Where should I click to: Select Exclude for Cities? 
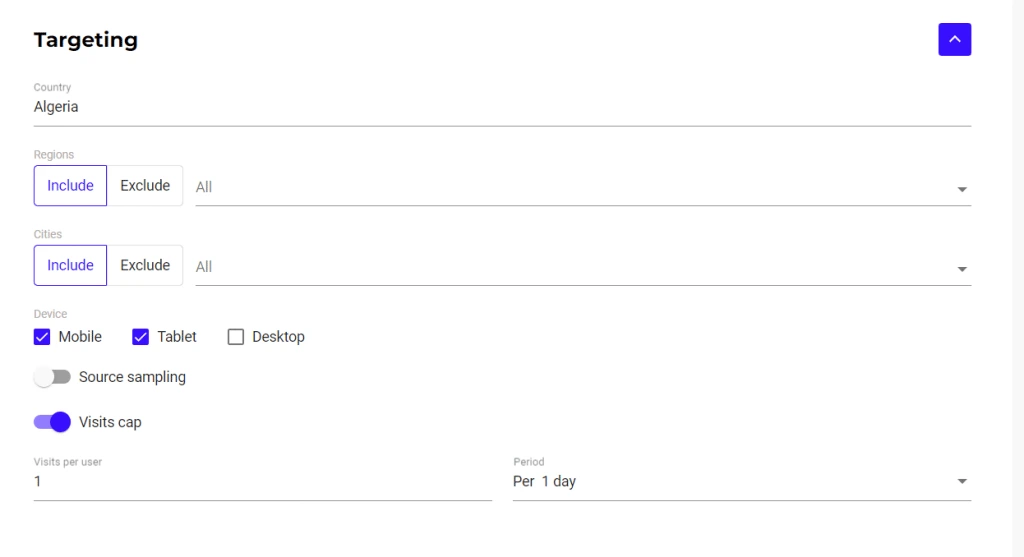pyautogui.click(x=145, y=266)
